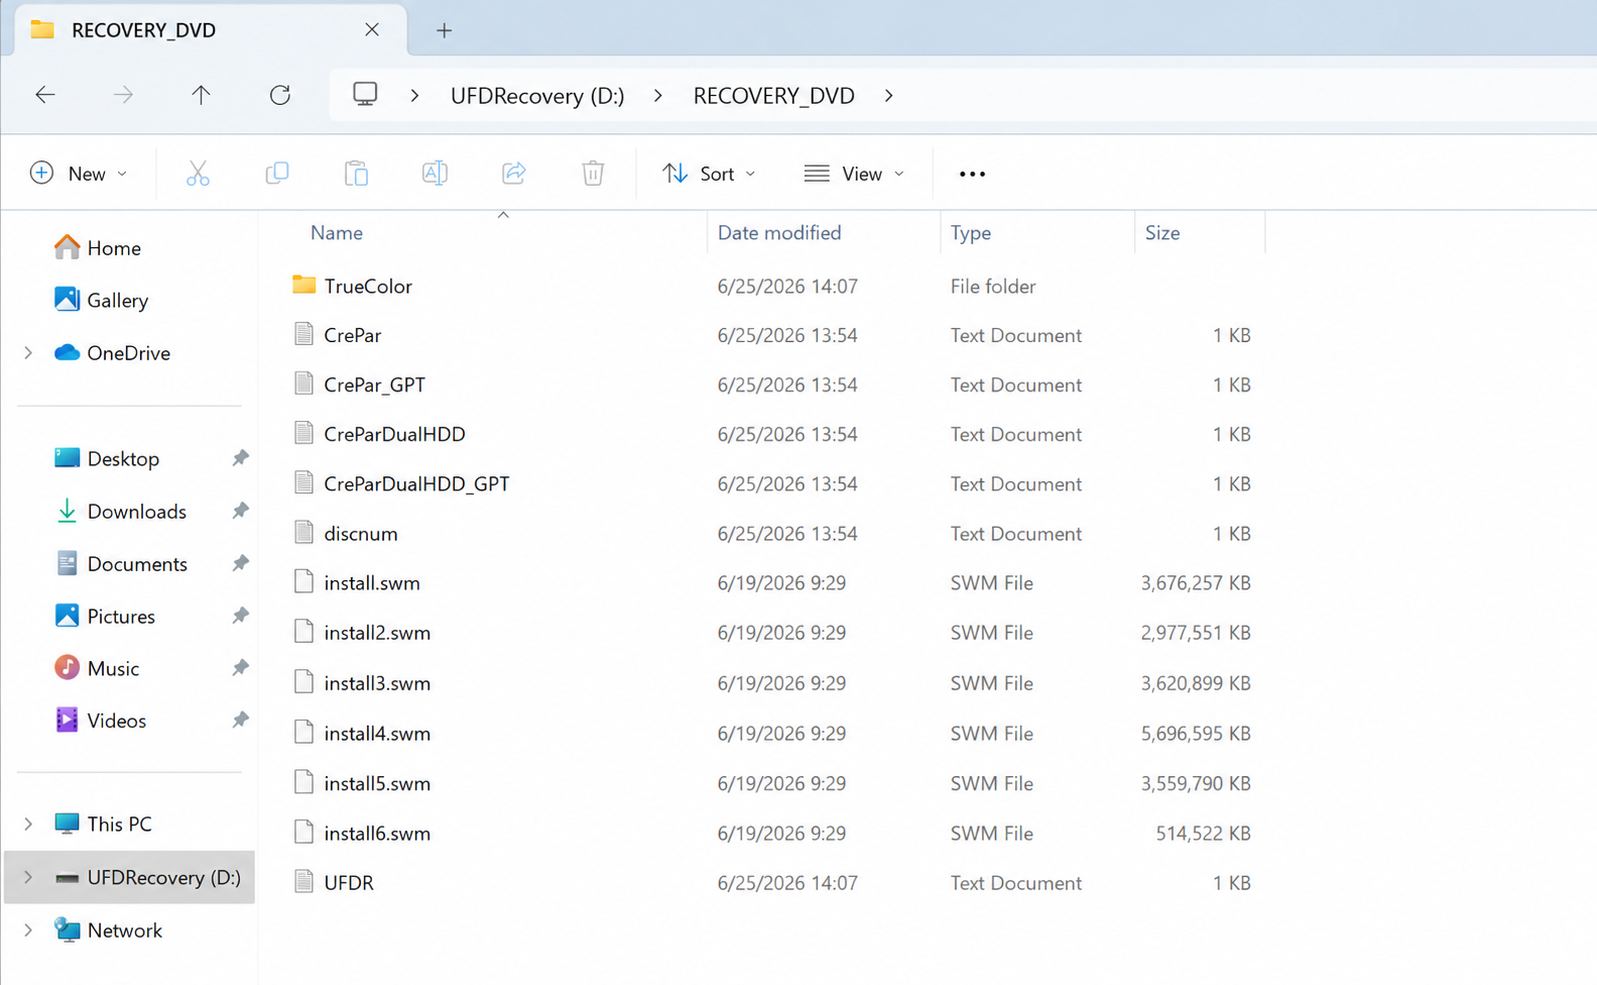Expand chevron after UFDRecovery (D:) breadcrumb
Viewport: 1597px width, 985px height.
click(658, 96)
